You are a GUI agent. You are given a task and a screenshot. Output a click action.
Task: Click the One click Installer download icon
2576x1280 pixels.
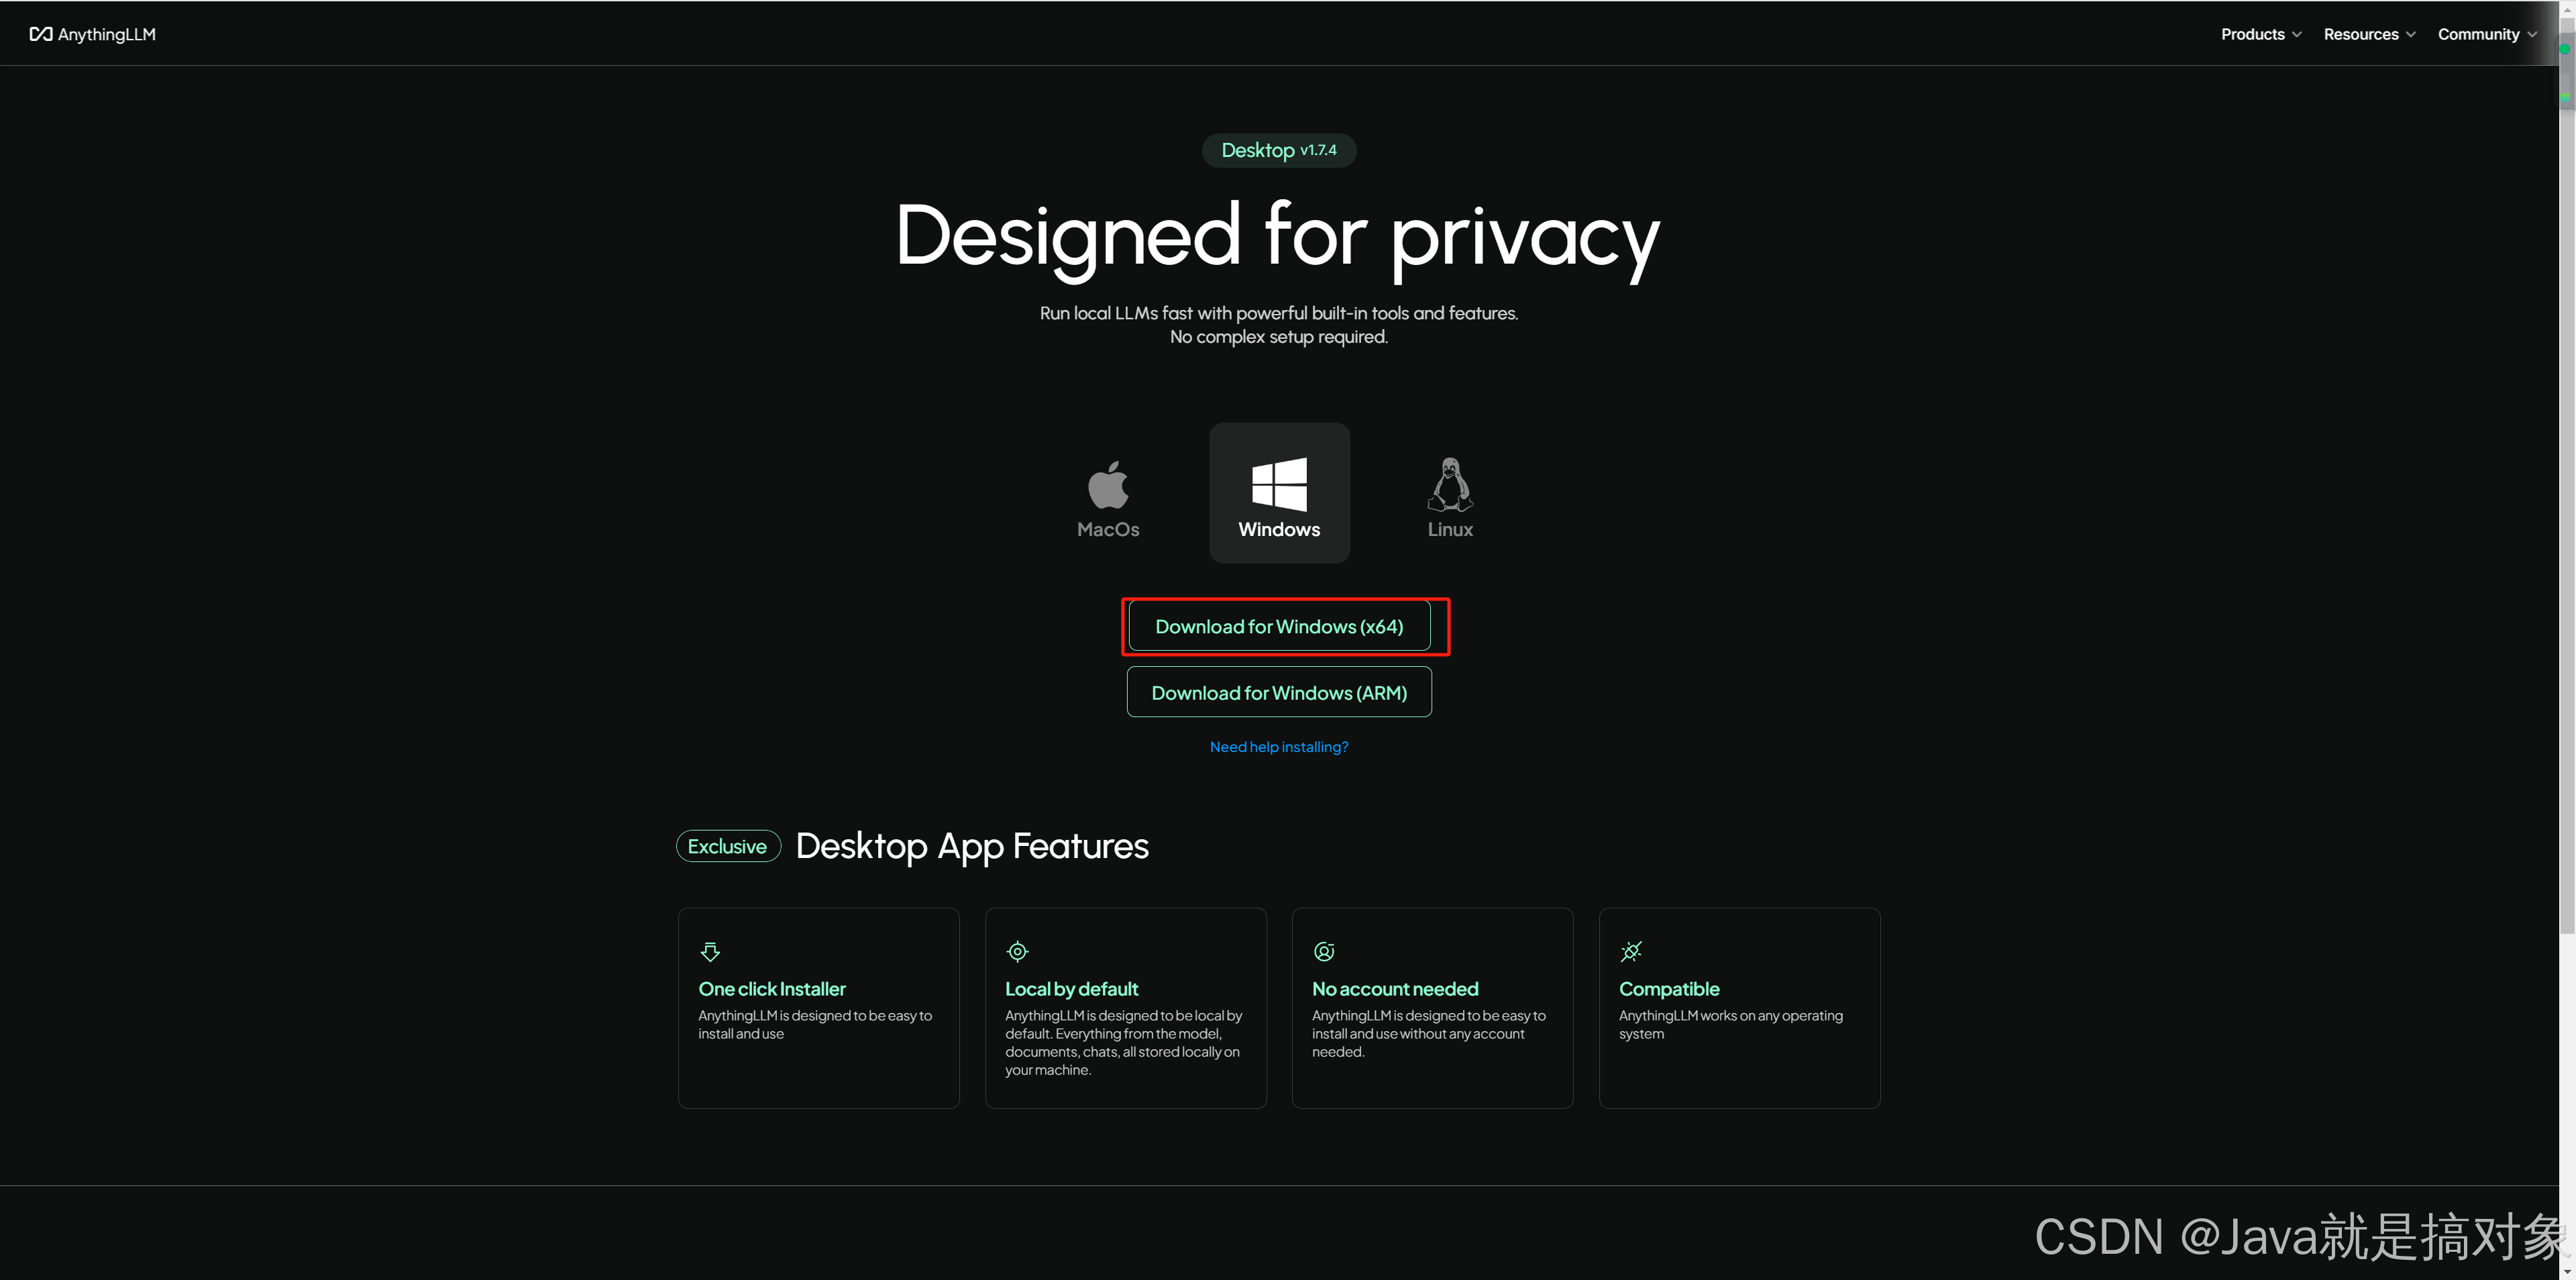click(710, 951)
